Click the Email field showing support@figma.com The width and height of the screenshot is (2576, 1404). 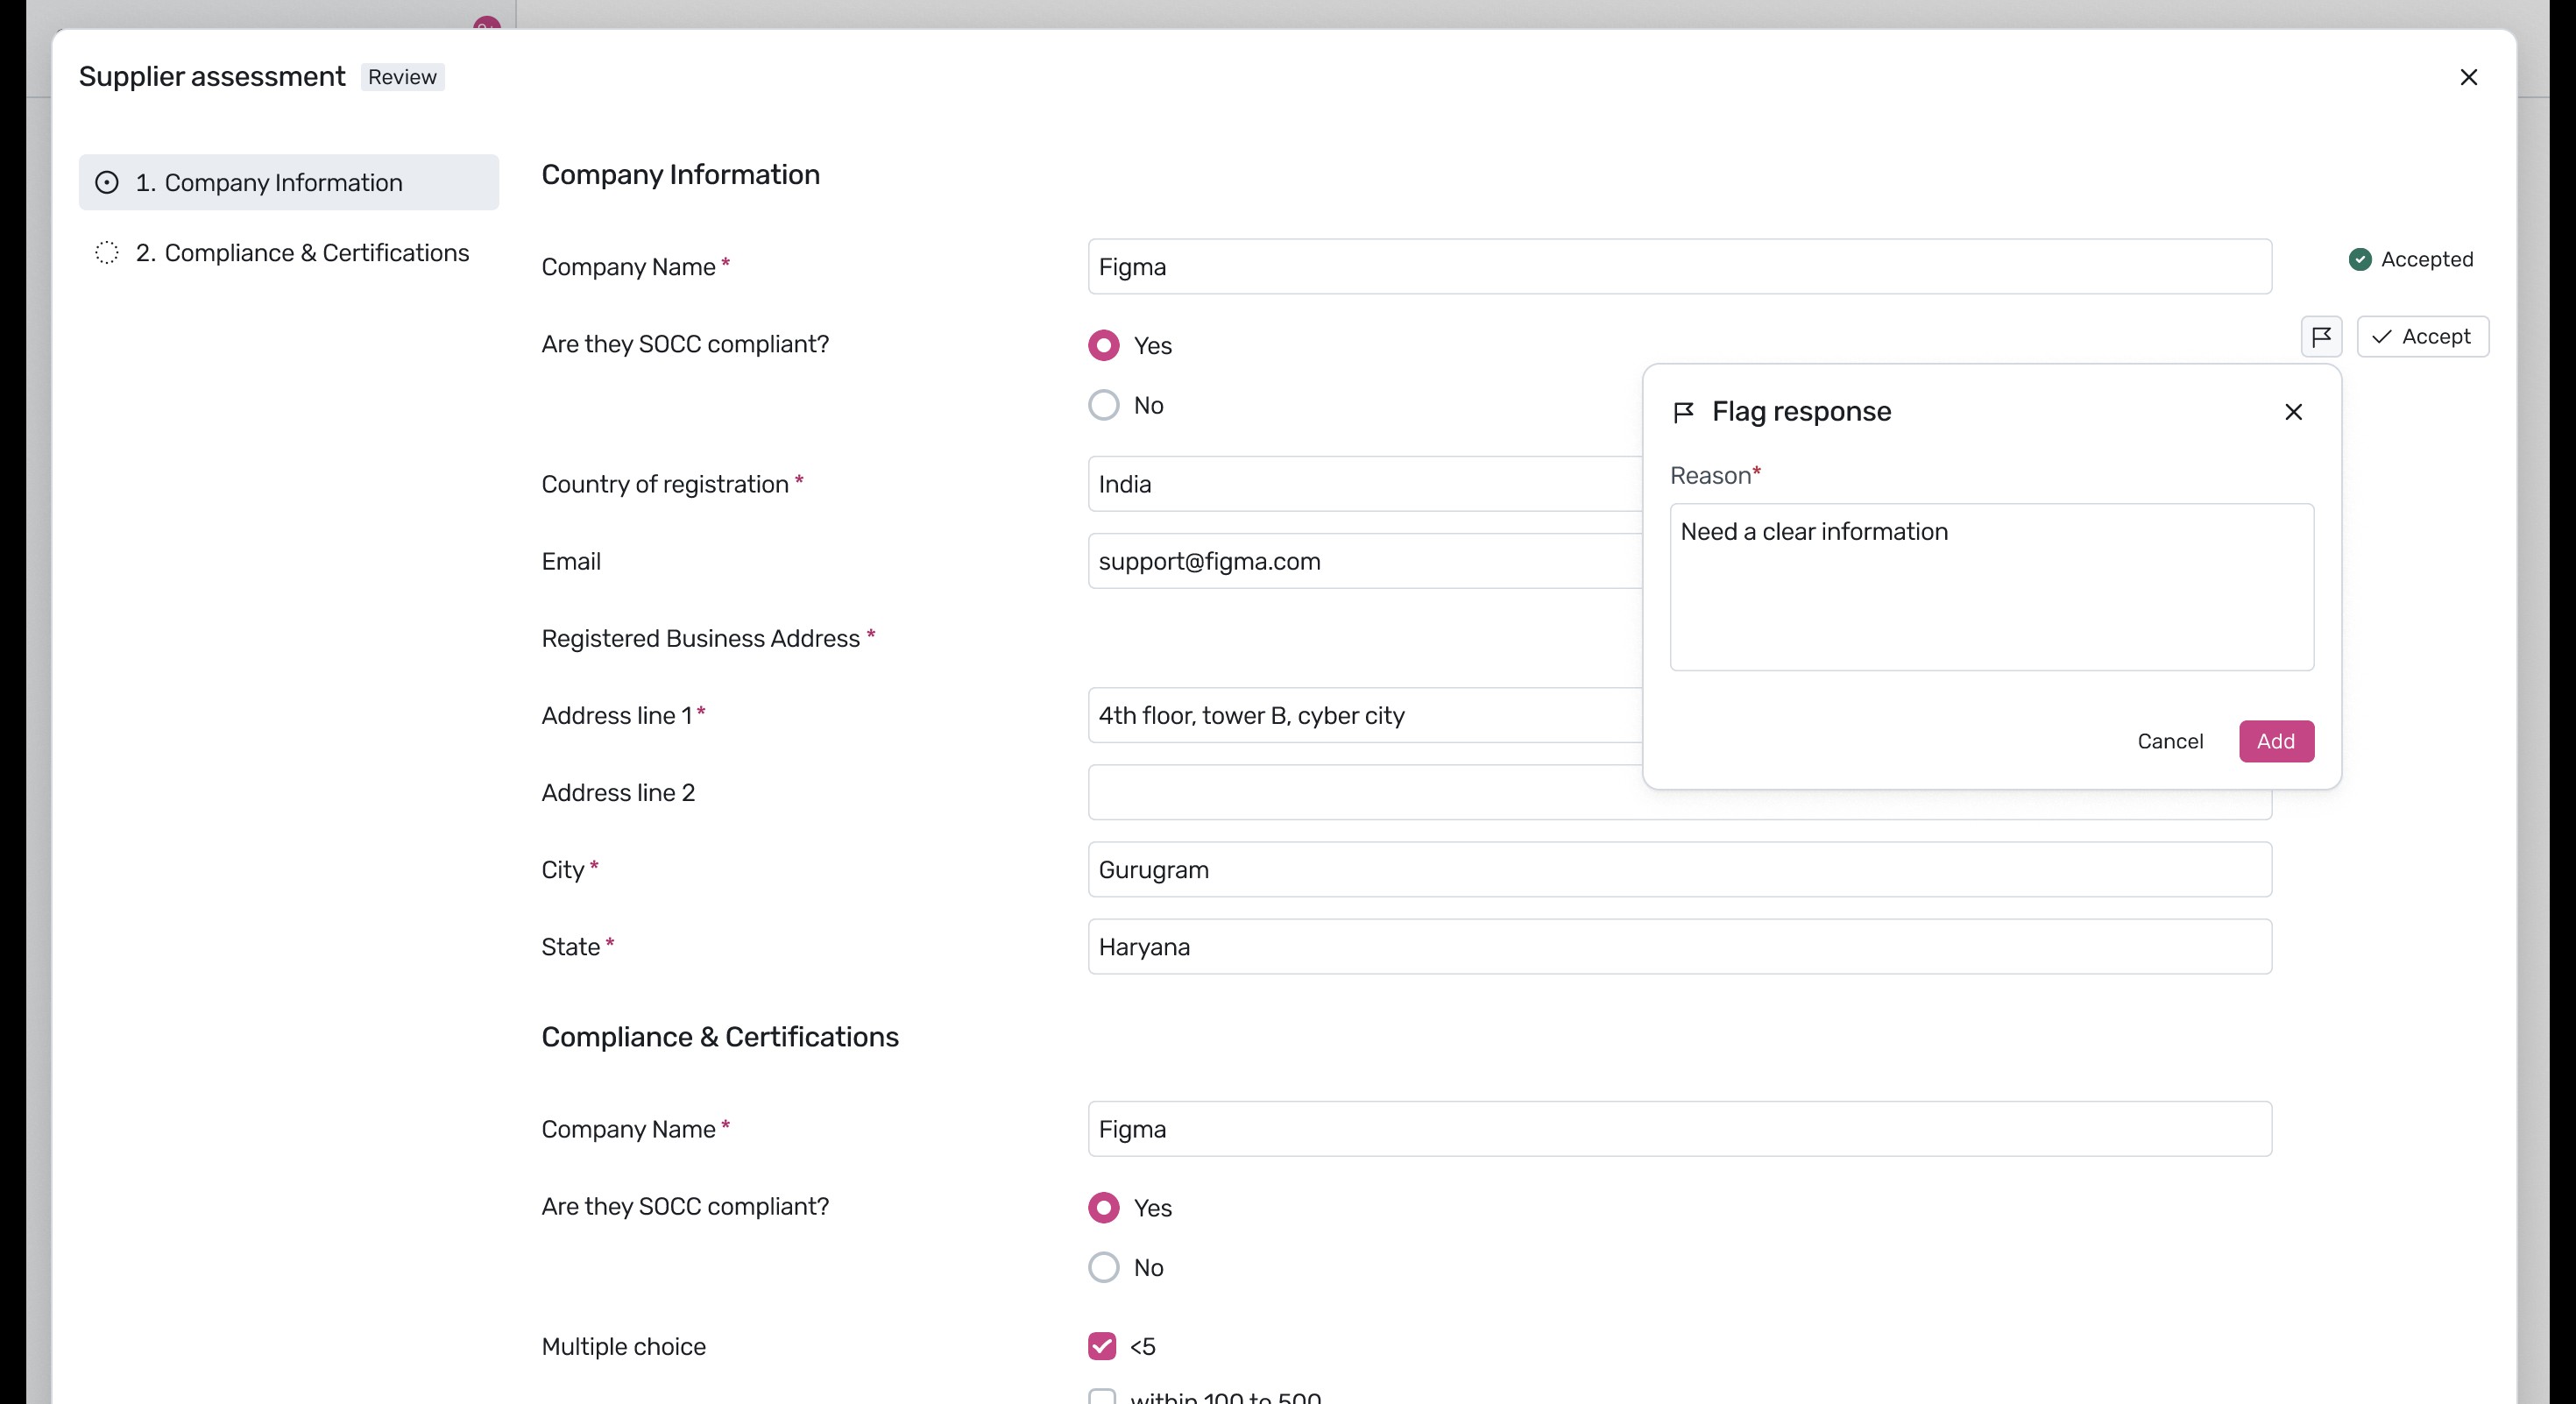(1366, 561)
